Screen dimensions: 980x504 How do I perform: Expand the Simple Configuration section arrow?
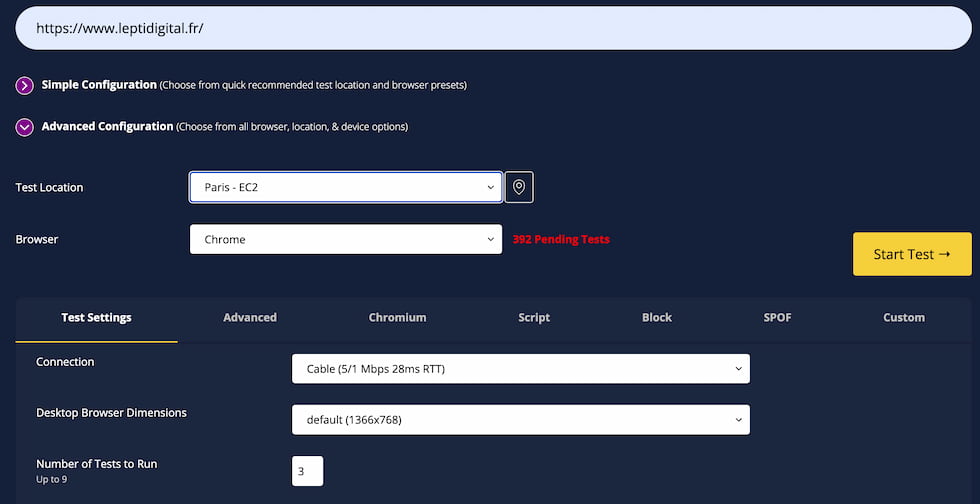tap(24, 86)
